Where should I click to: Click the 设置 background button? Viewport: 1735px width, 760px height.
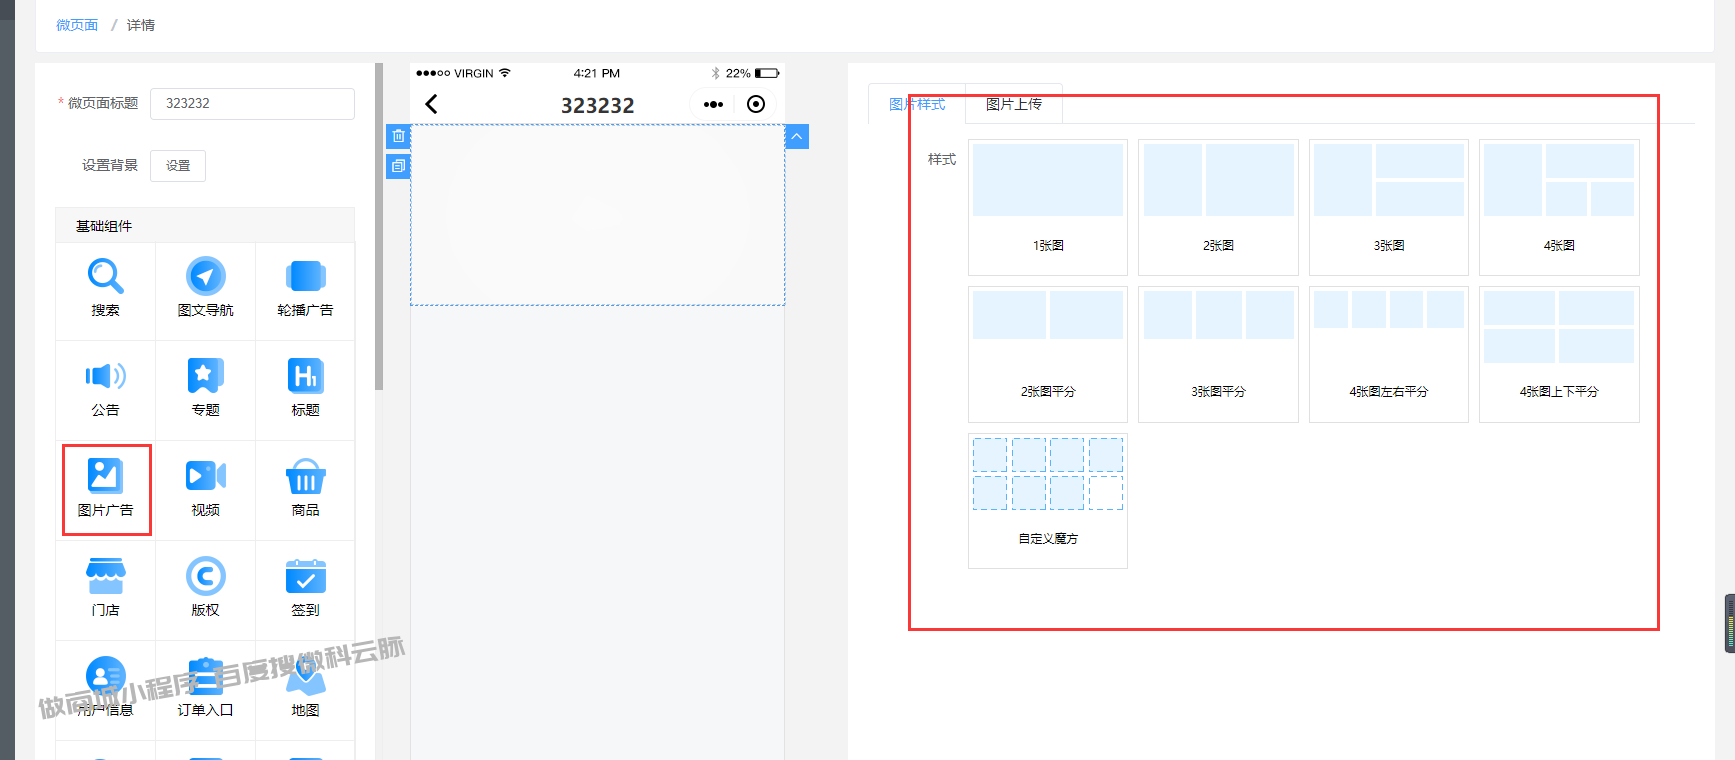[178, 166]
